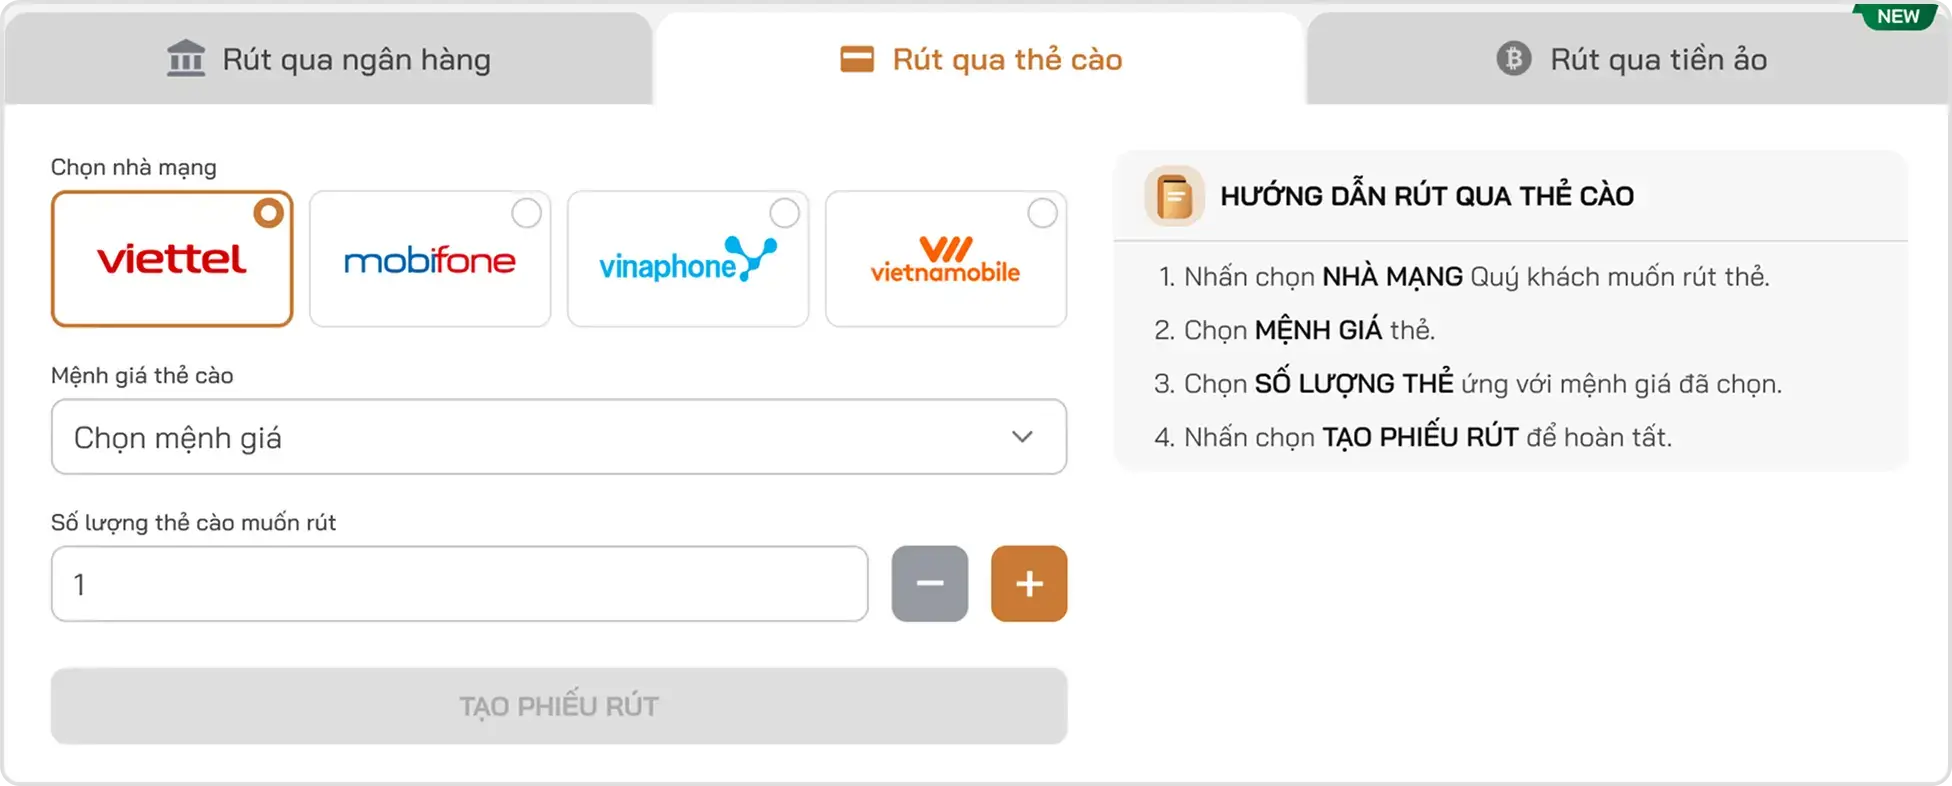The height and width of the screenshot is (786, 1952).
Task: Click the guide notebook icon
Action: [x=1174, y=196]
